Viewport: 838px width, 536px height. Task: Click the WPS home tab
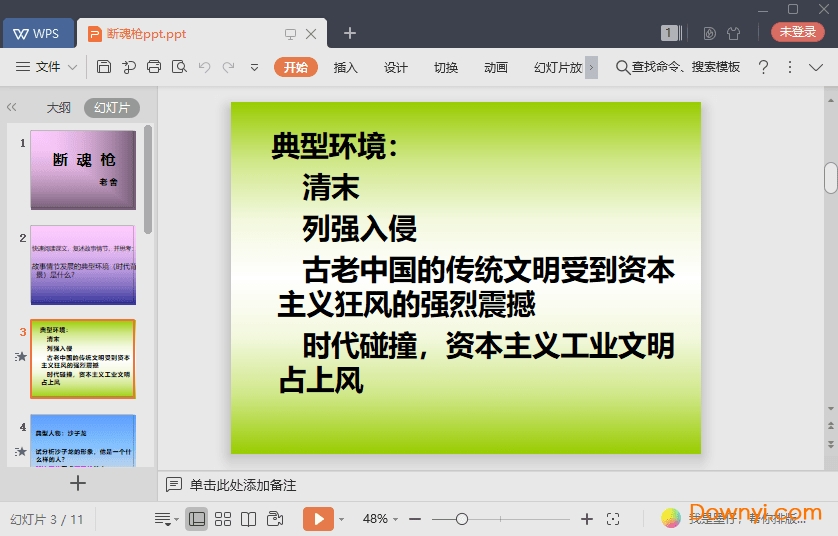click(x=37, y=34)
